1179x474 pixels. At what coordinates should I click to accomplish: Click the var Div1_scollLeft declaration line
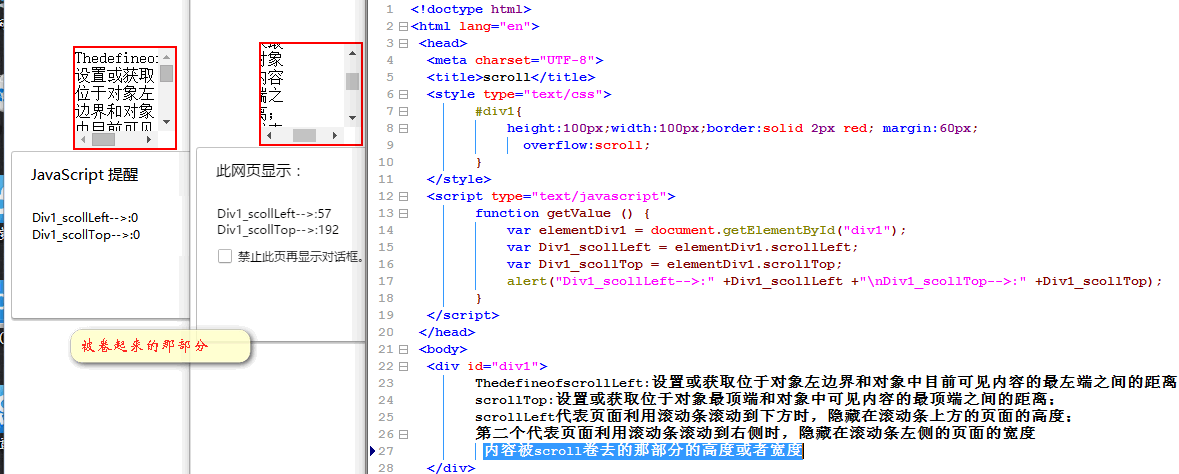pyautogui.click(x=682, y=247)
